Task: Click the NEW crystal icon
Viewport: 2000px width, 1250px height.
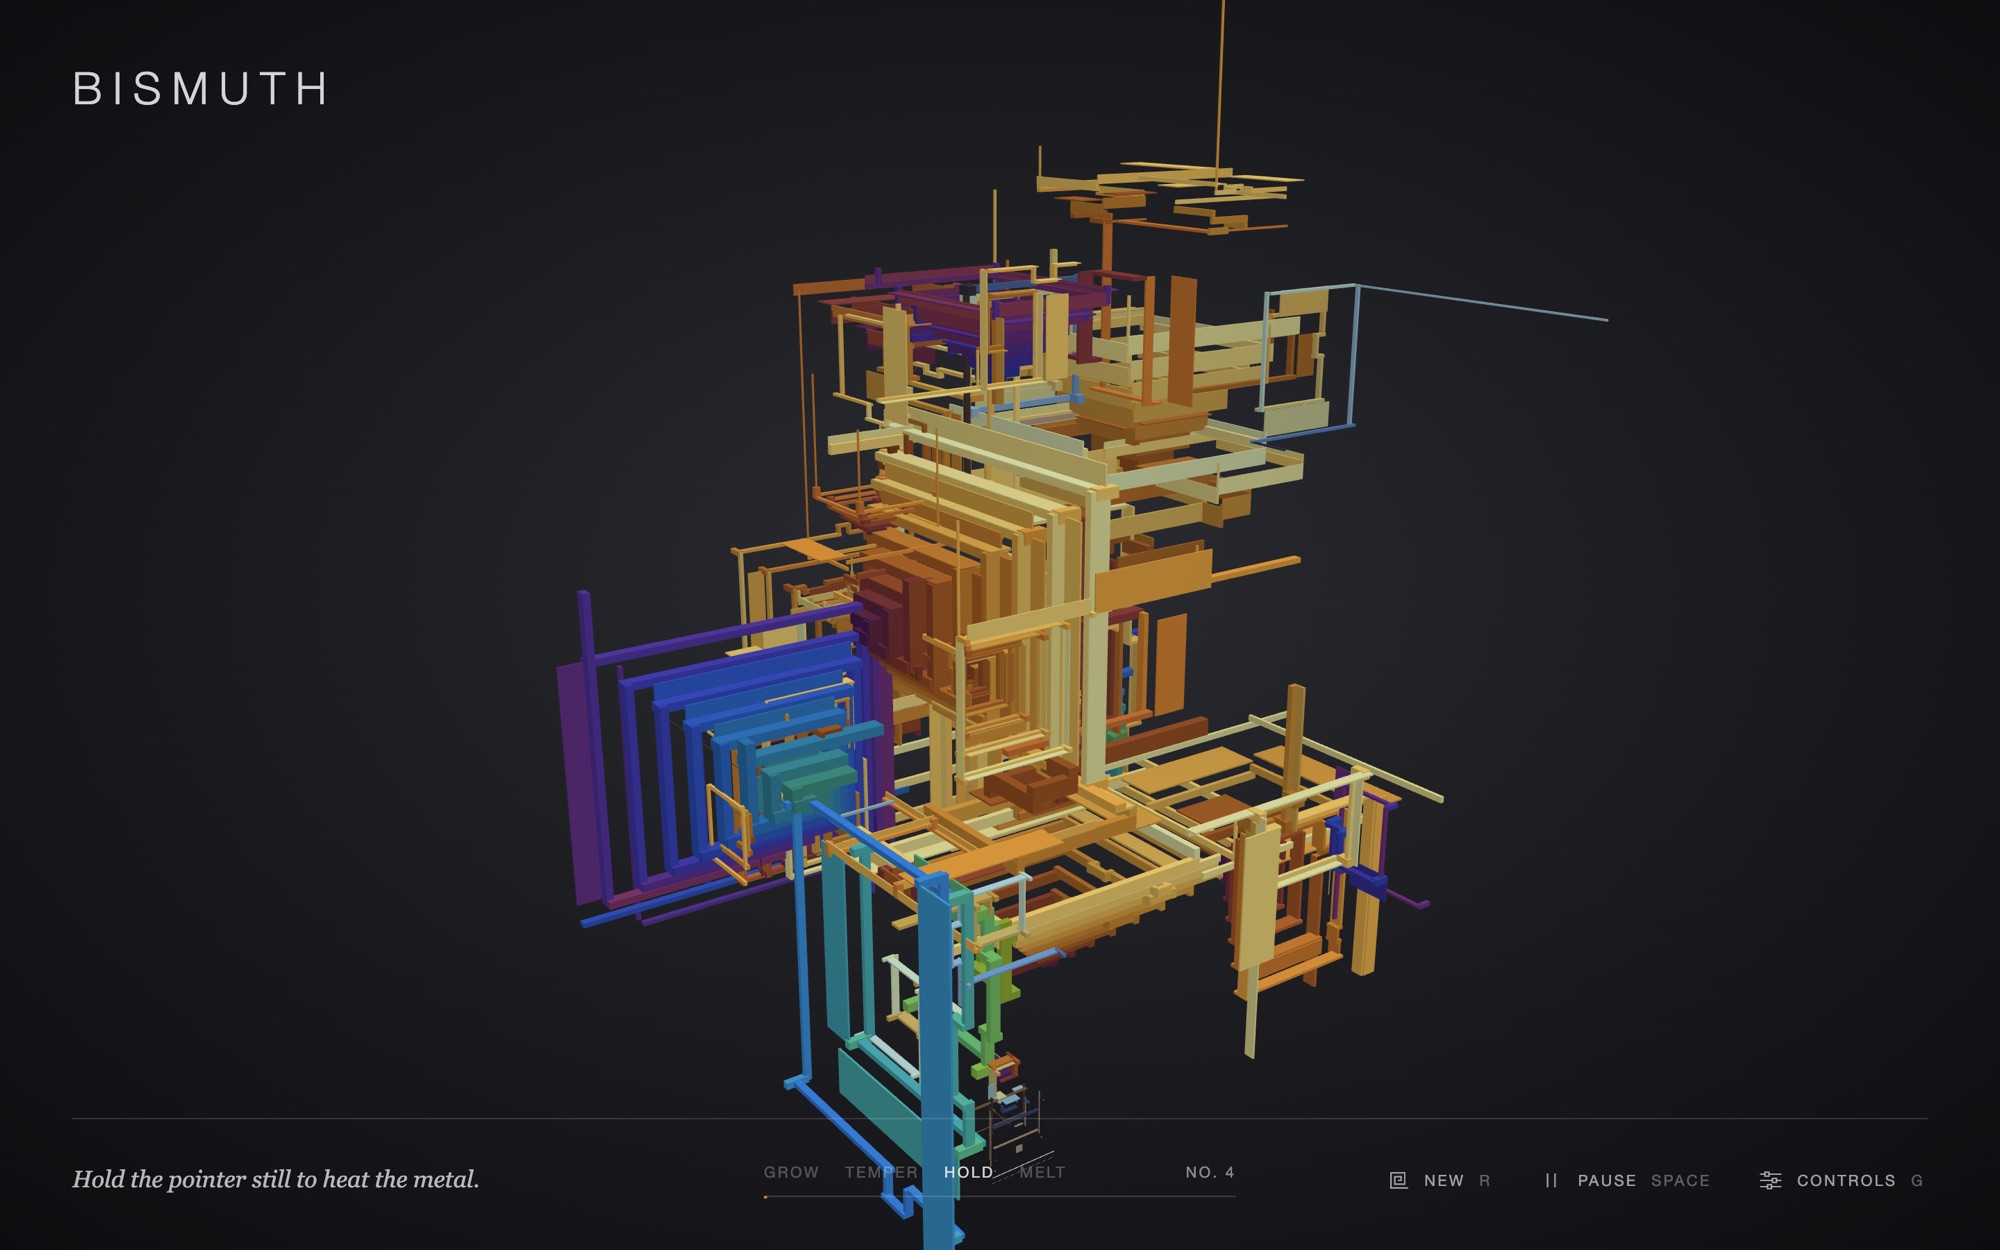Action: pos(1398,1181)
